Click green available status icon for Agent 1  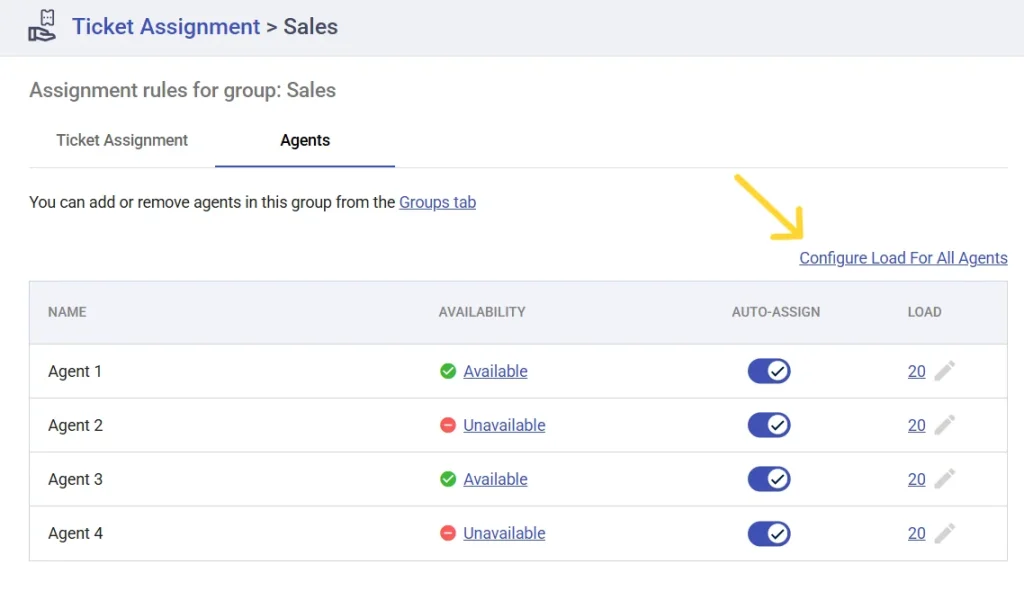click(448, 371)
